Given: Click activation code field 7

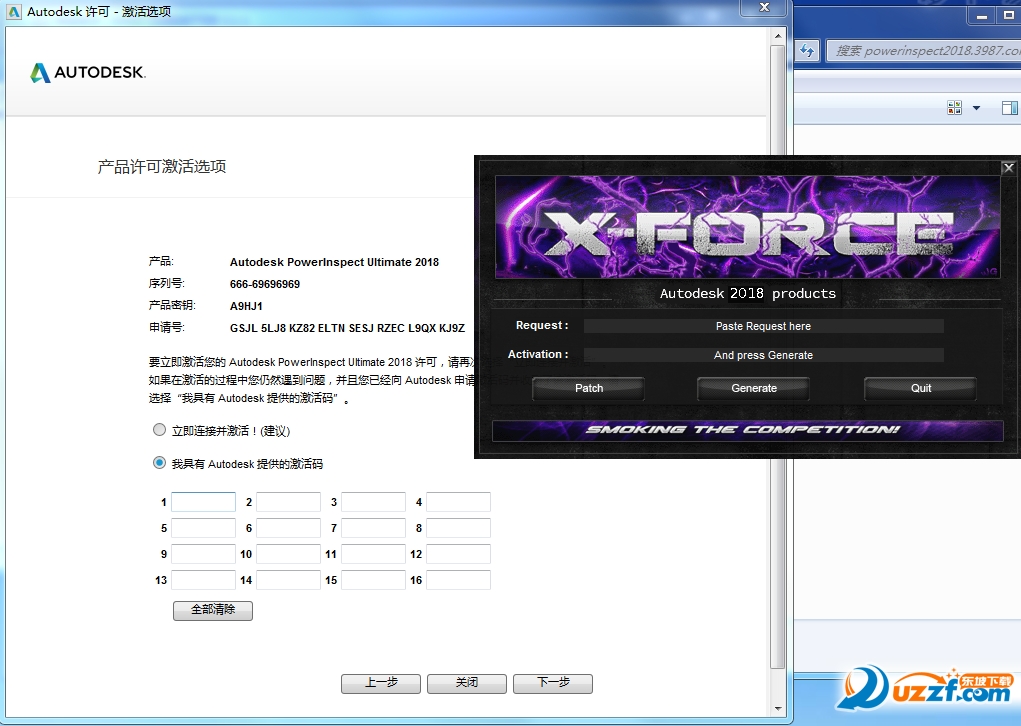Looking at the screenshot, I should (374, 528).
